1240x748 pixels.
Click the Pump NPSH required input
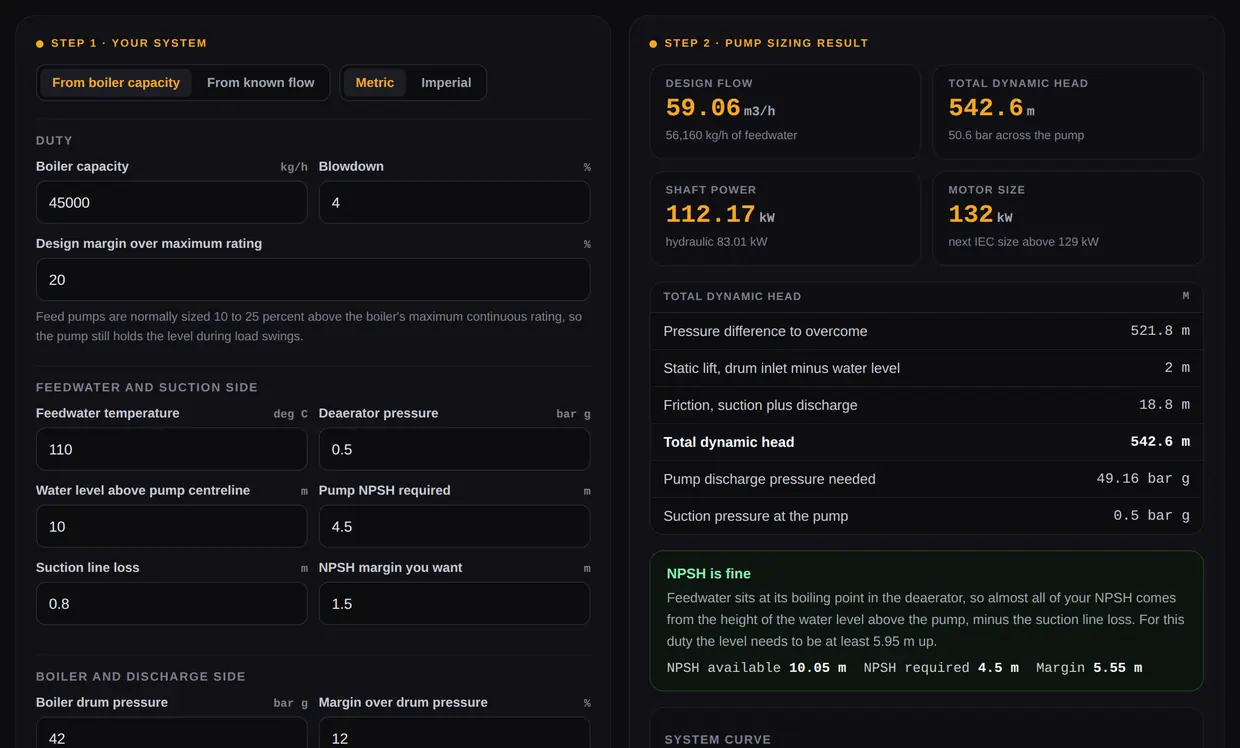click(x=454, y=526)
